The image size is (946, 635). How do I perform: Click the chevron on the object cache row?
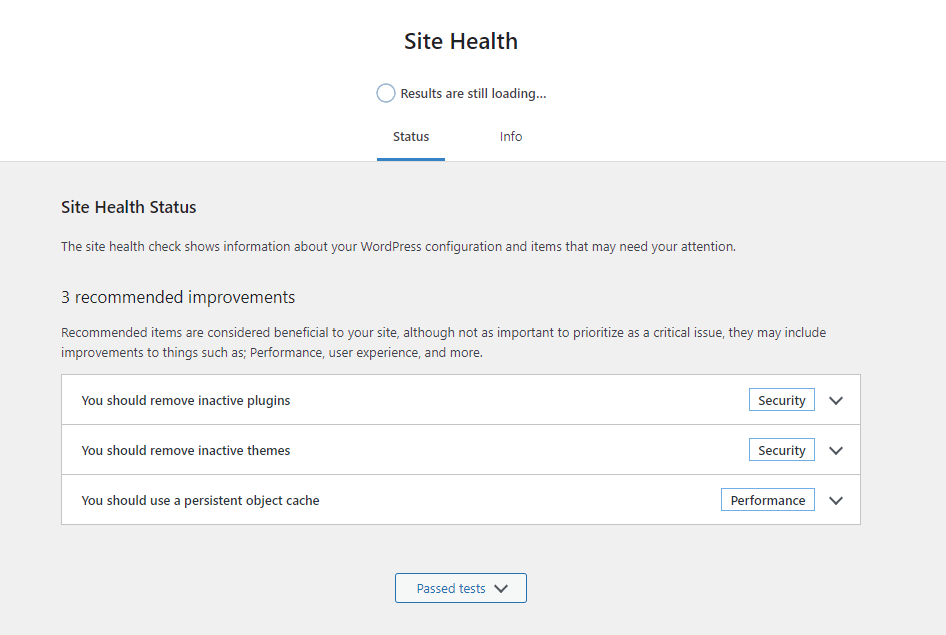click(836, 499)
